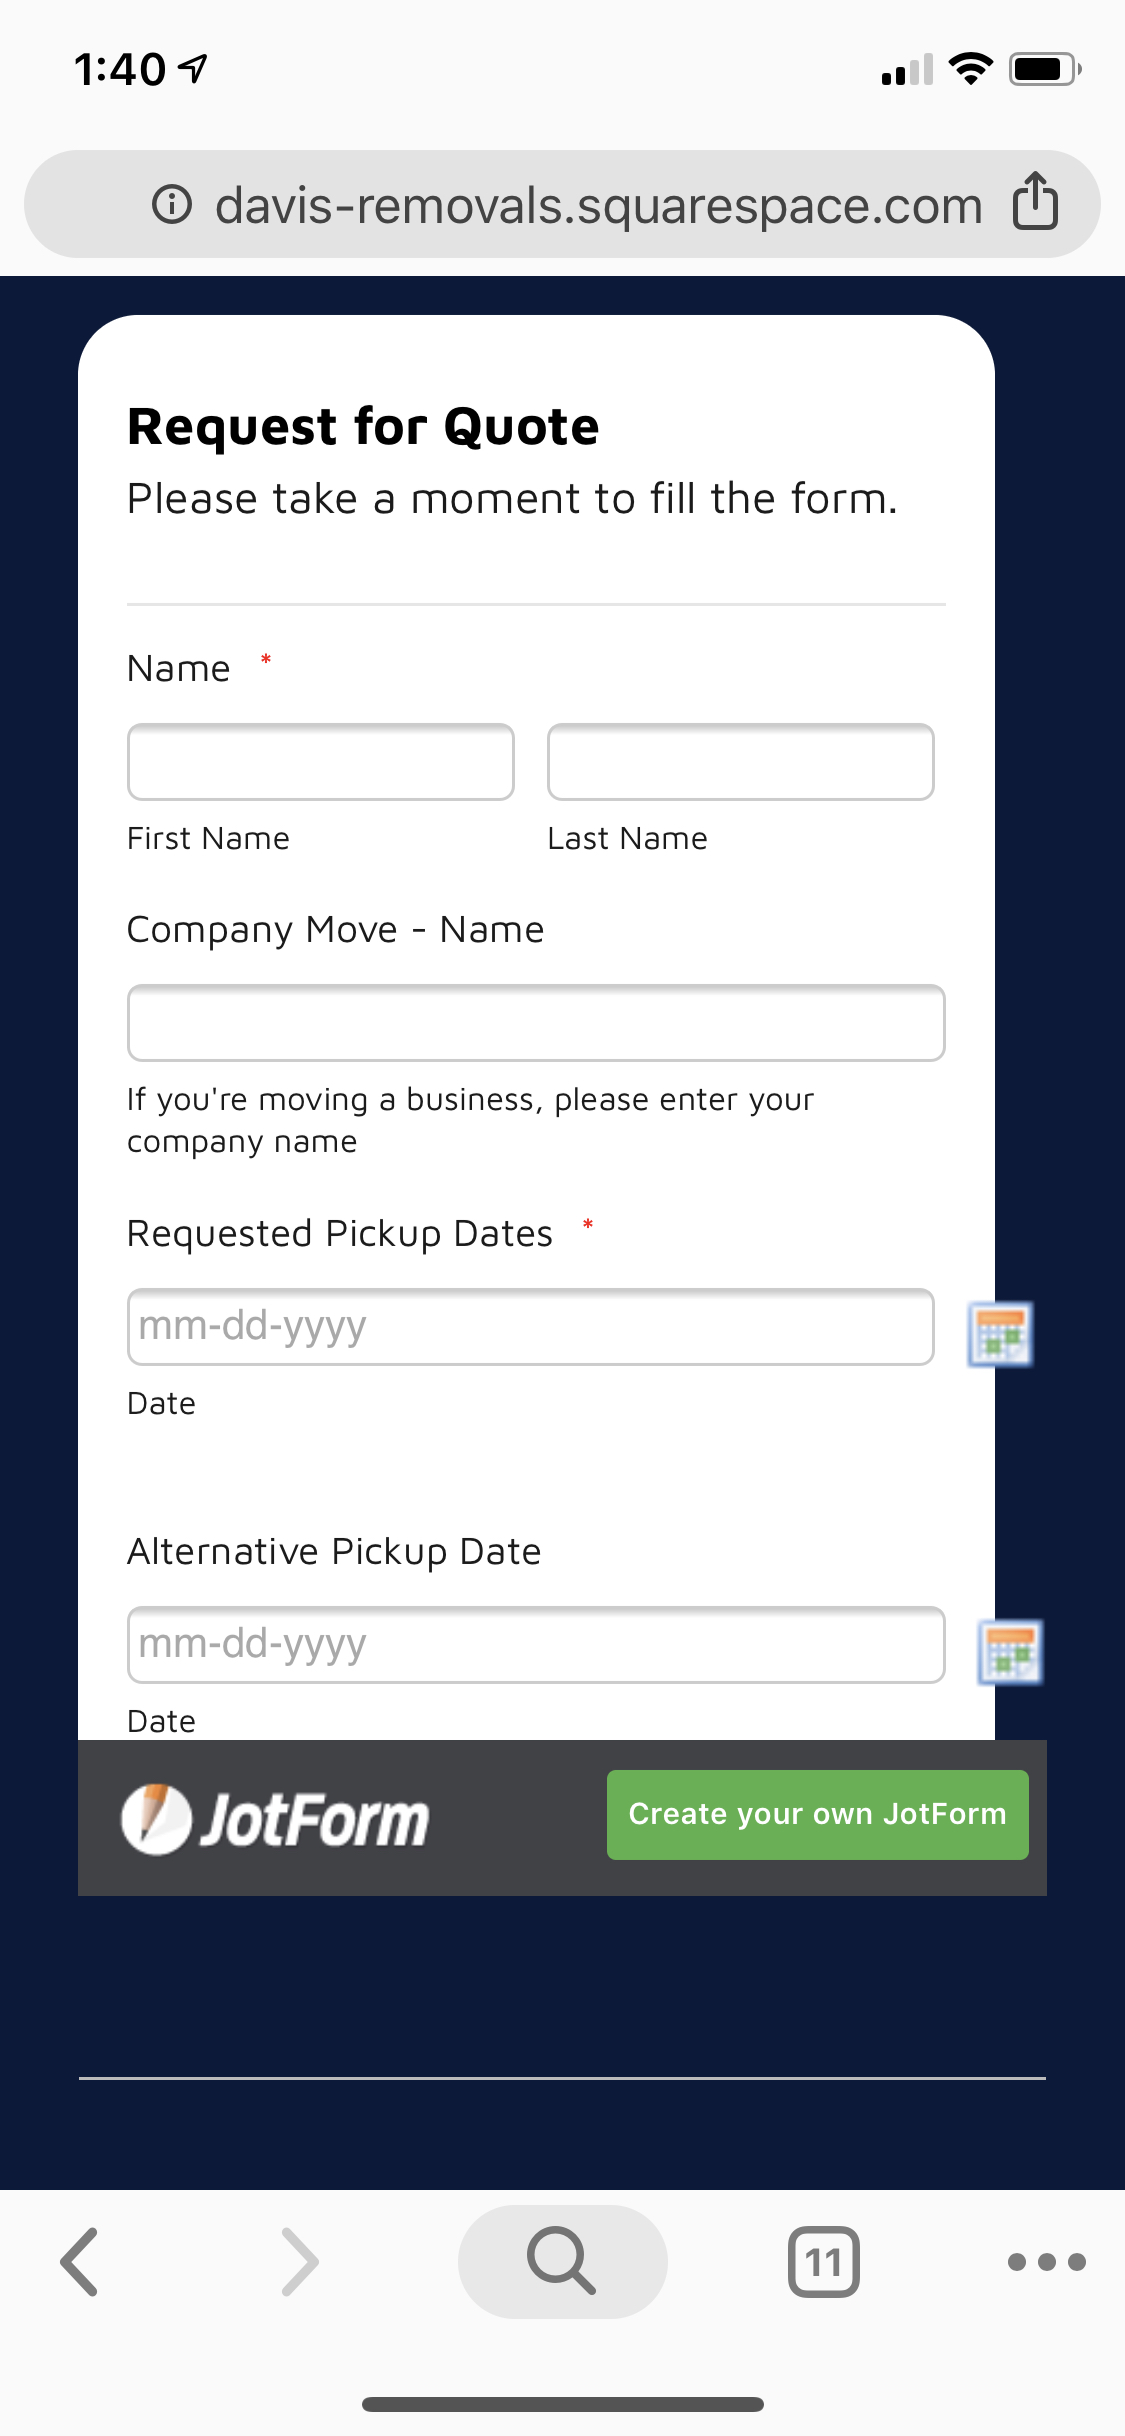1125x2436 pixels.
Task: Open calendar picker for Alternative Pickup Date
Action: (x=1010, y=1652)
